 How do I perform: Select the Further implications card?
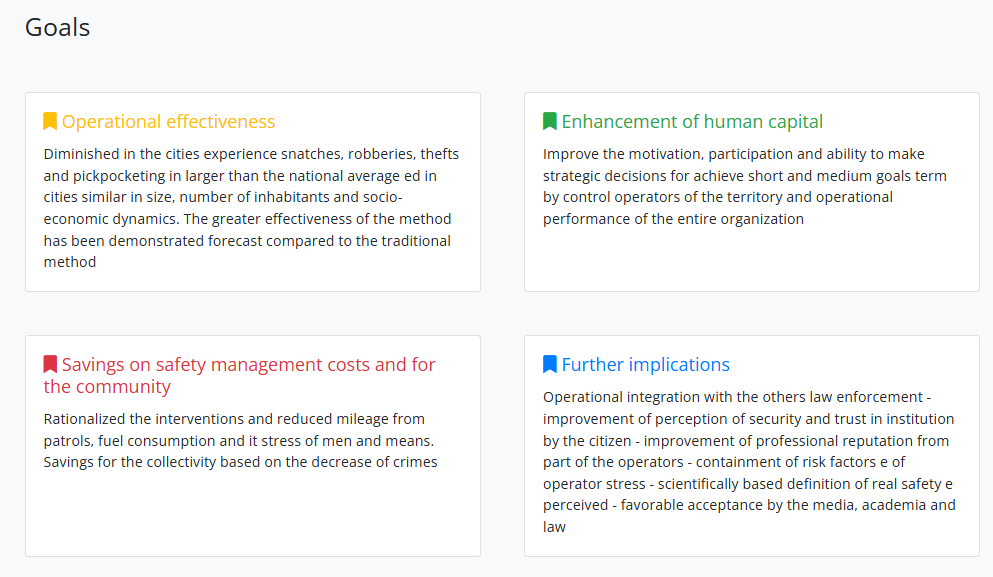[752, 446]
